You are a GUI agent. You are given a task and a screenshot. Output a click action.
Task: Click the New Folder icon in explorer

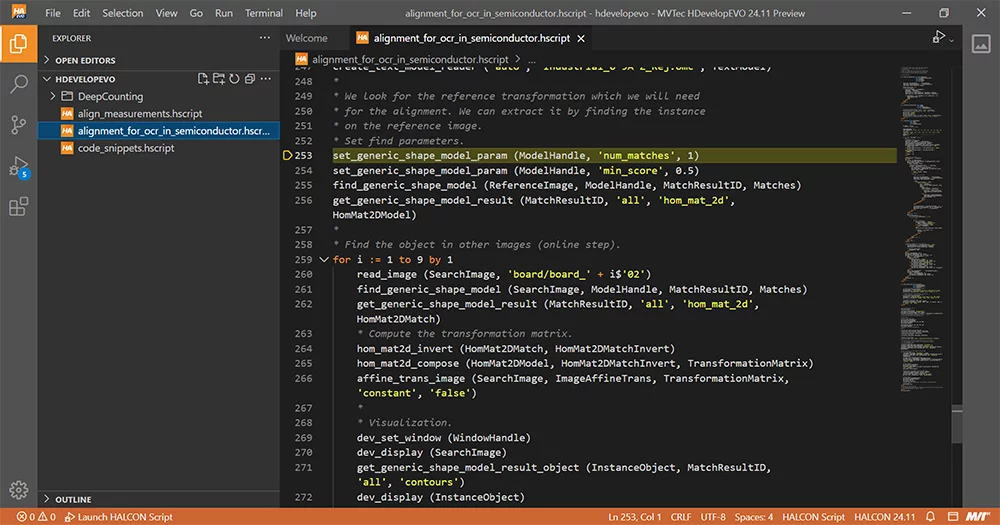(x=219, y=79)
